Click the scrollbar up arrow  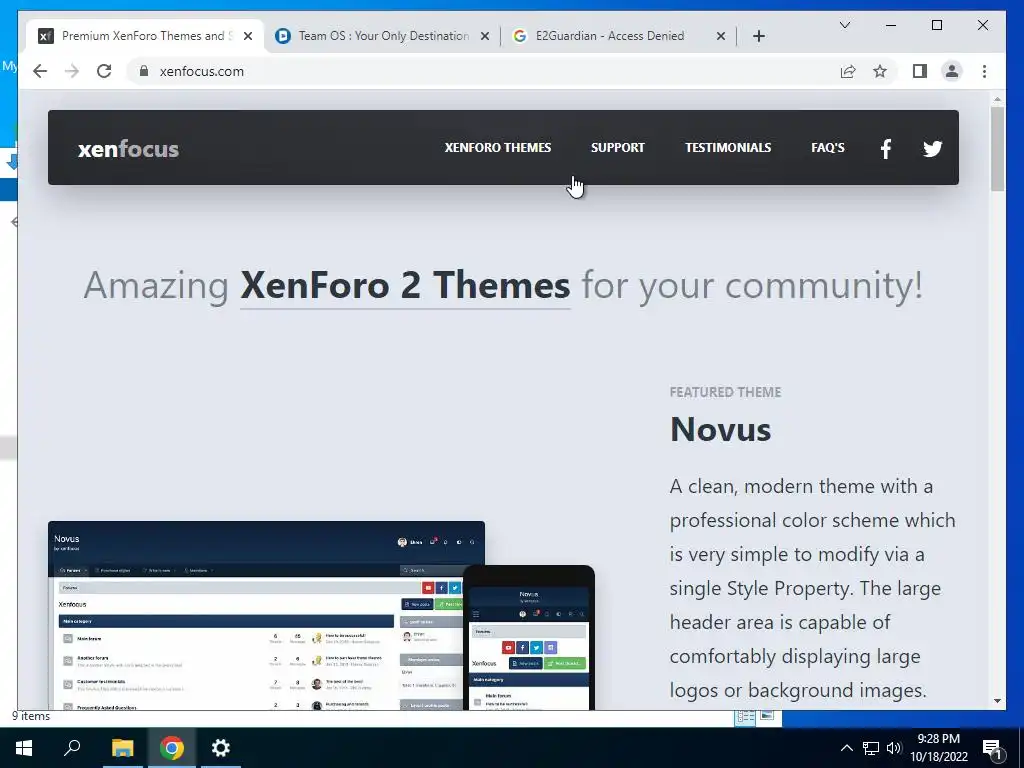pos(997,99)
